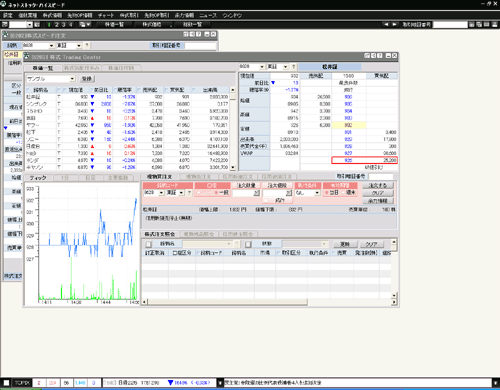
Task: Toggle the 銘柄名 filter checkbox
Action: [x=148, y=244]
